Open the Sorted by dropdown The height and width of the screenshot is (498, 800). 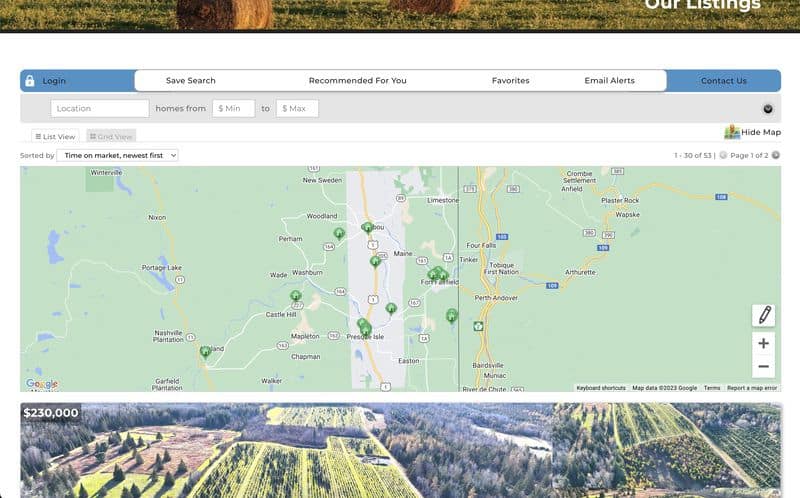click(117, 155)
